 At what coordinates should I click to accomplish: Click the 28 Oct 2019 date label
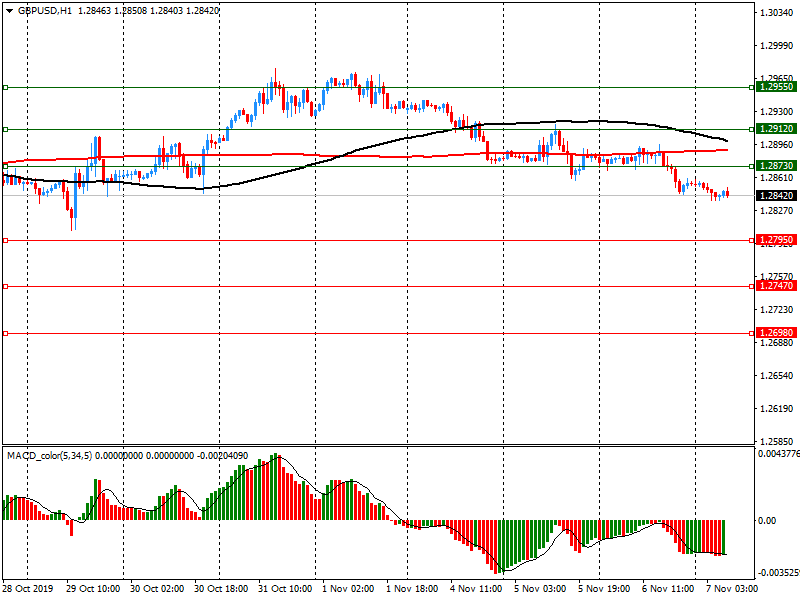(x=28, y=590)
